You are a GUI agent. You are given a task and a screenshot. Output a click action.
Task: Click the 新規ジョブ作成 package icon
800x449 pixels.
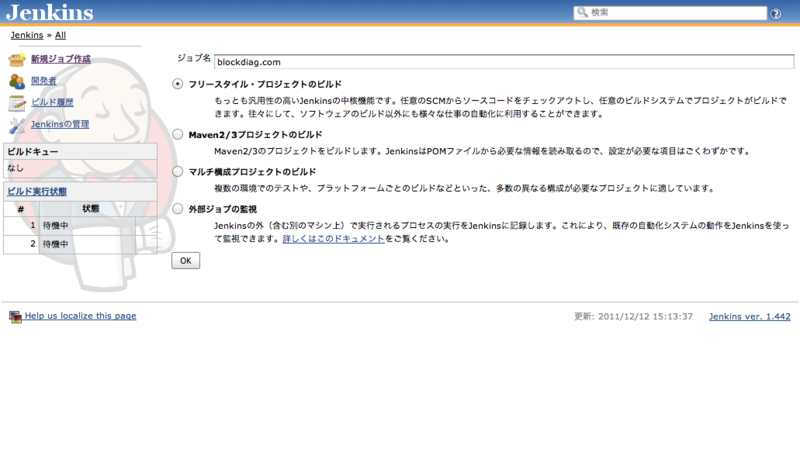tap(17, 60)
